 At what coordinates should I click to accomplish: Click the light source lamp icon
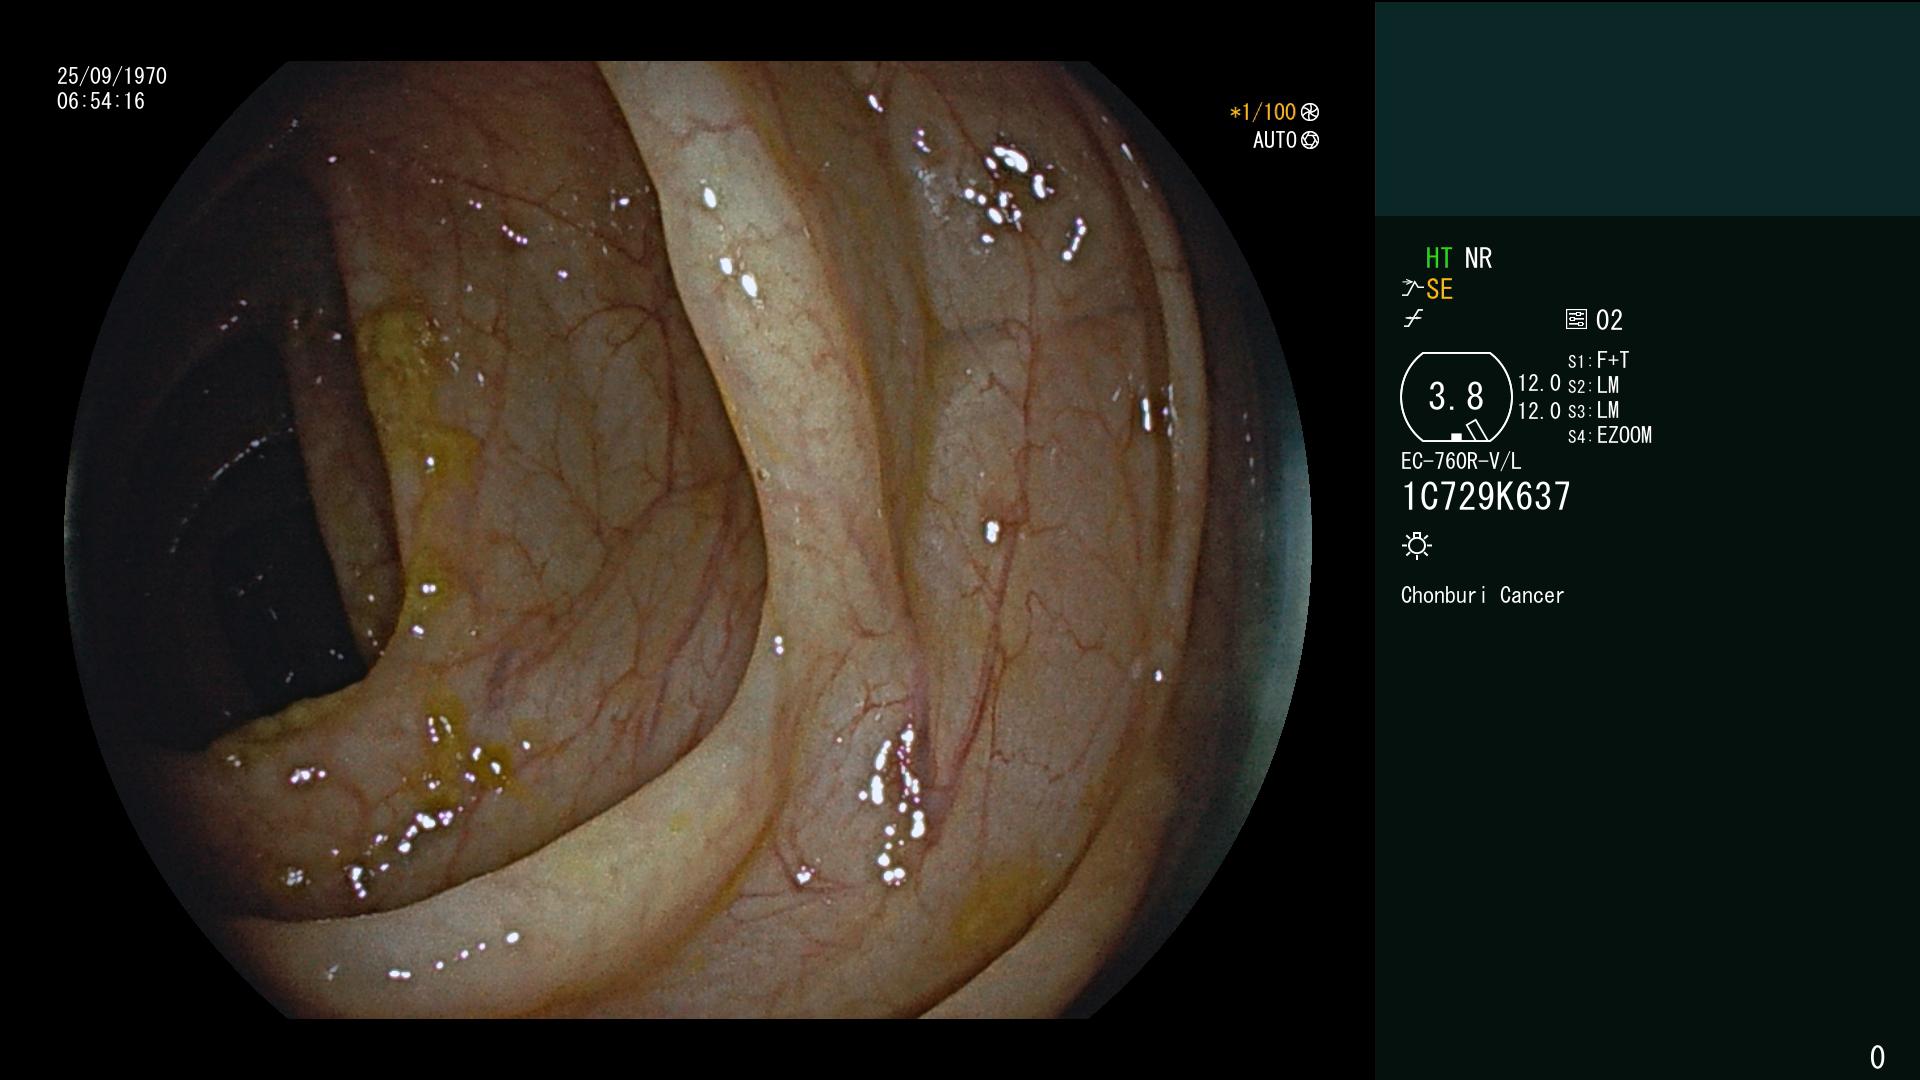coord(1417,545)
